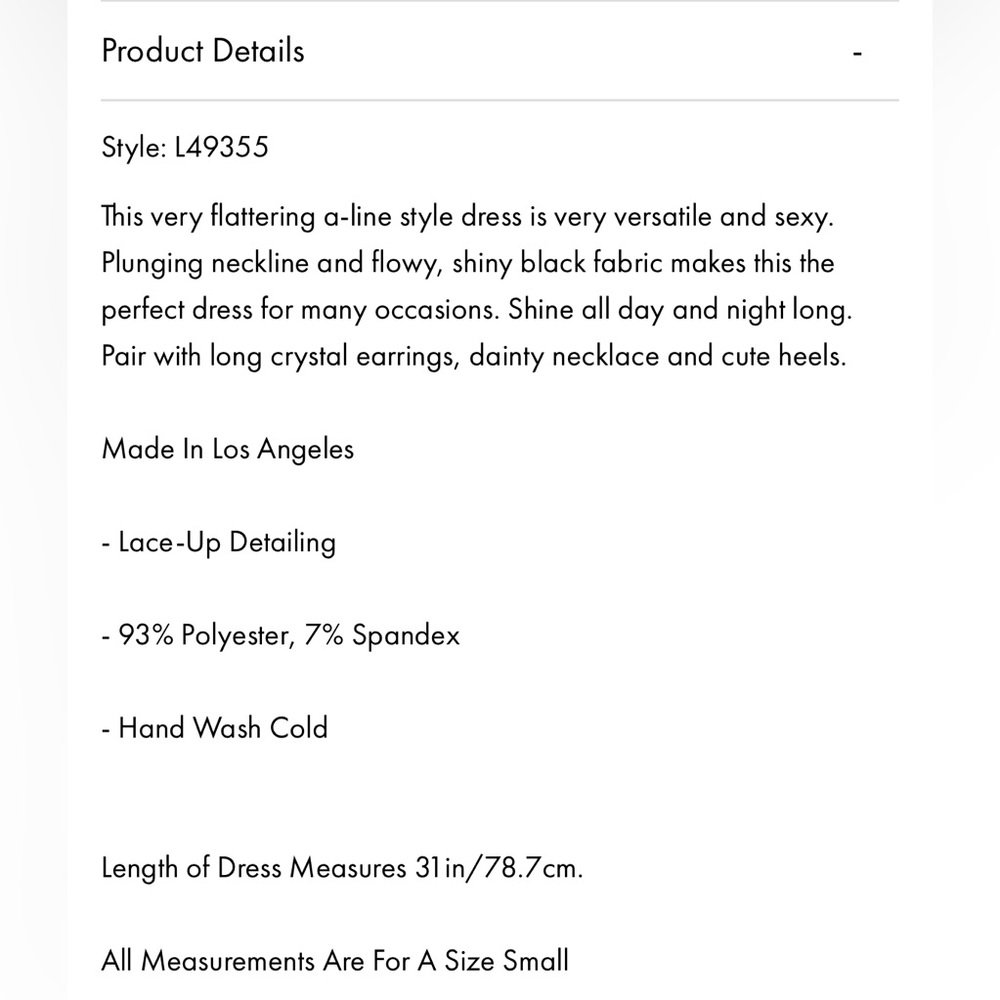Click the 'This very flattering a-line' description line

coord(467,217)
